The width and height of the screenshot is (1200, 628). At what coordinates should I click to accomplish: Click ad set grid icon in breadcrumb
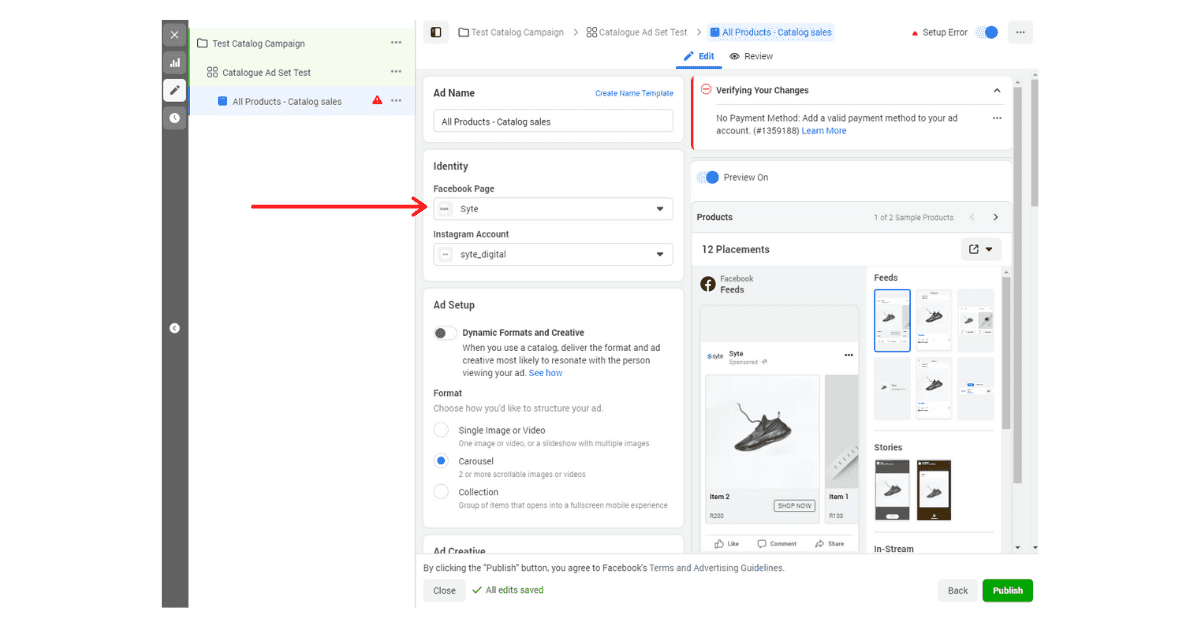pyautogui.click(x=592, y=32)
